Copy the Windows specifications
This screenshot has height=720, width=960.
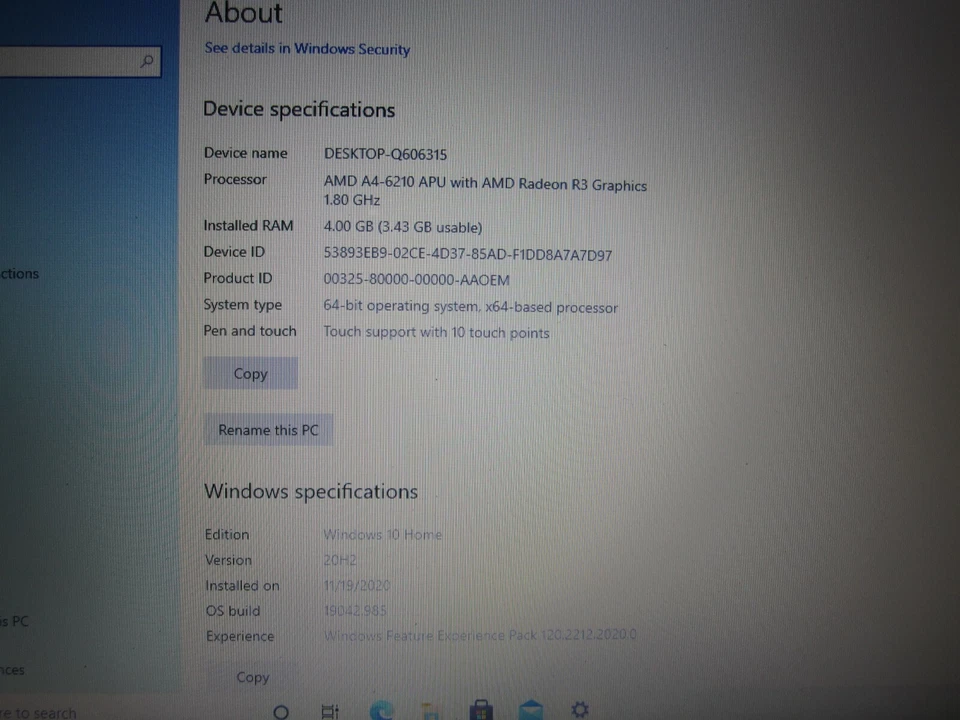[x=252, y=677]
